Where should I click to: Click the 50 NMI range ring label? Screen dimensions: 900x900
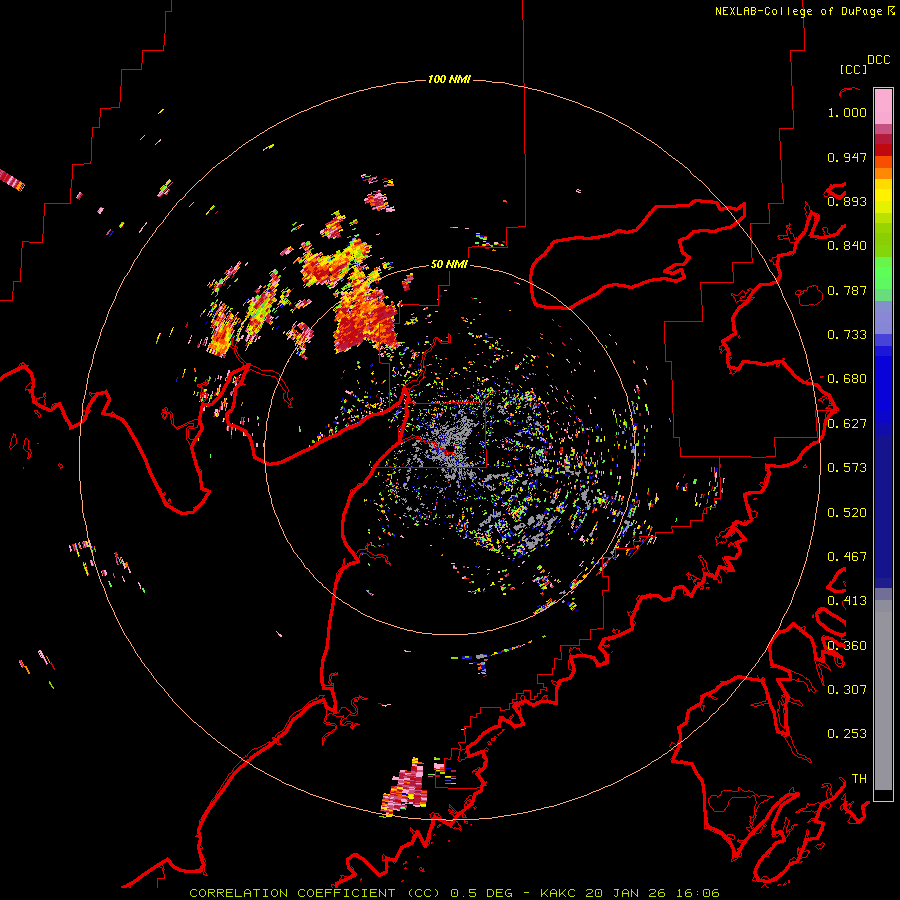click(449, 265)
